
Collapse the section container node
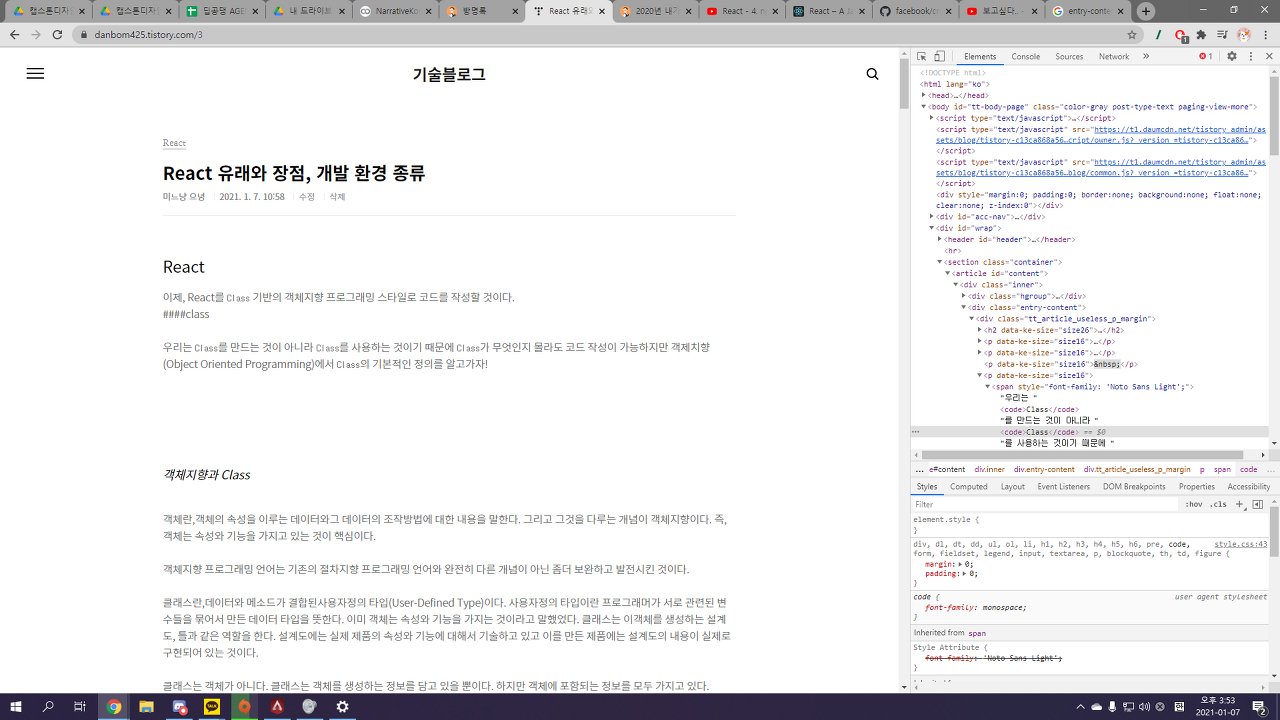click(940, 262)
